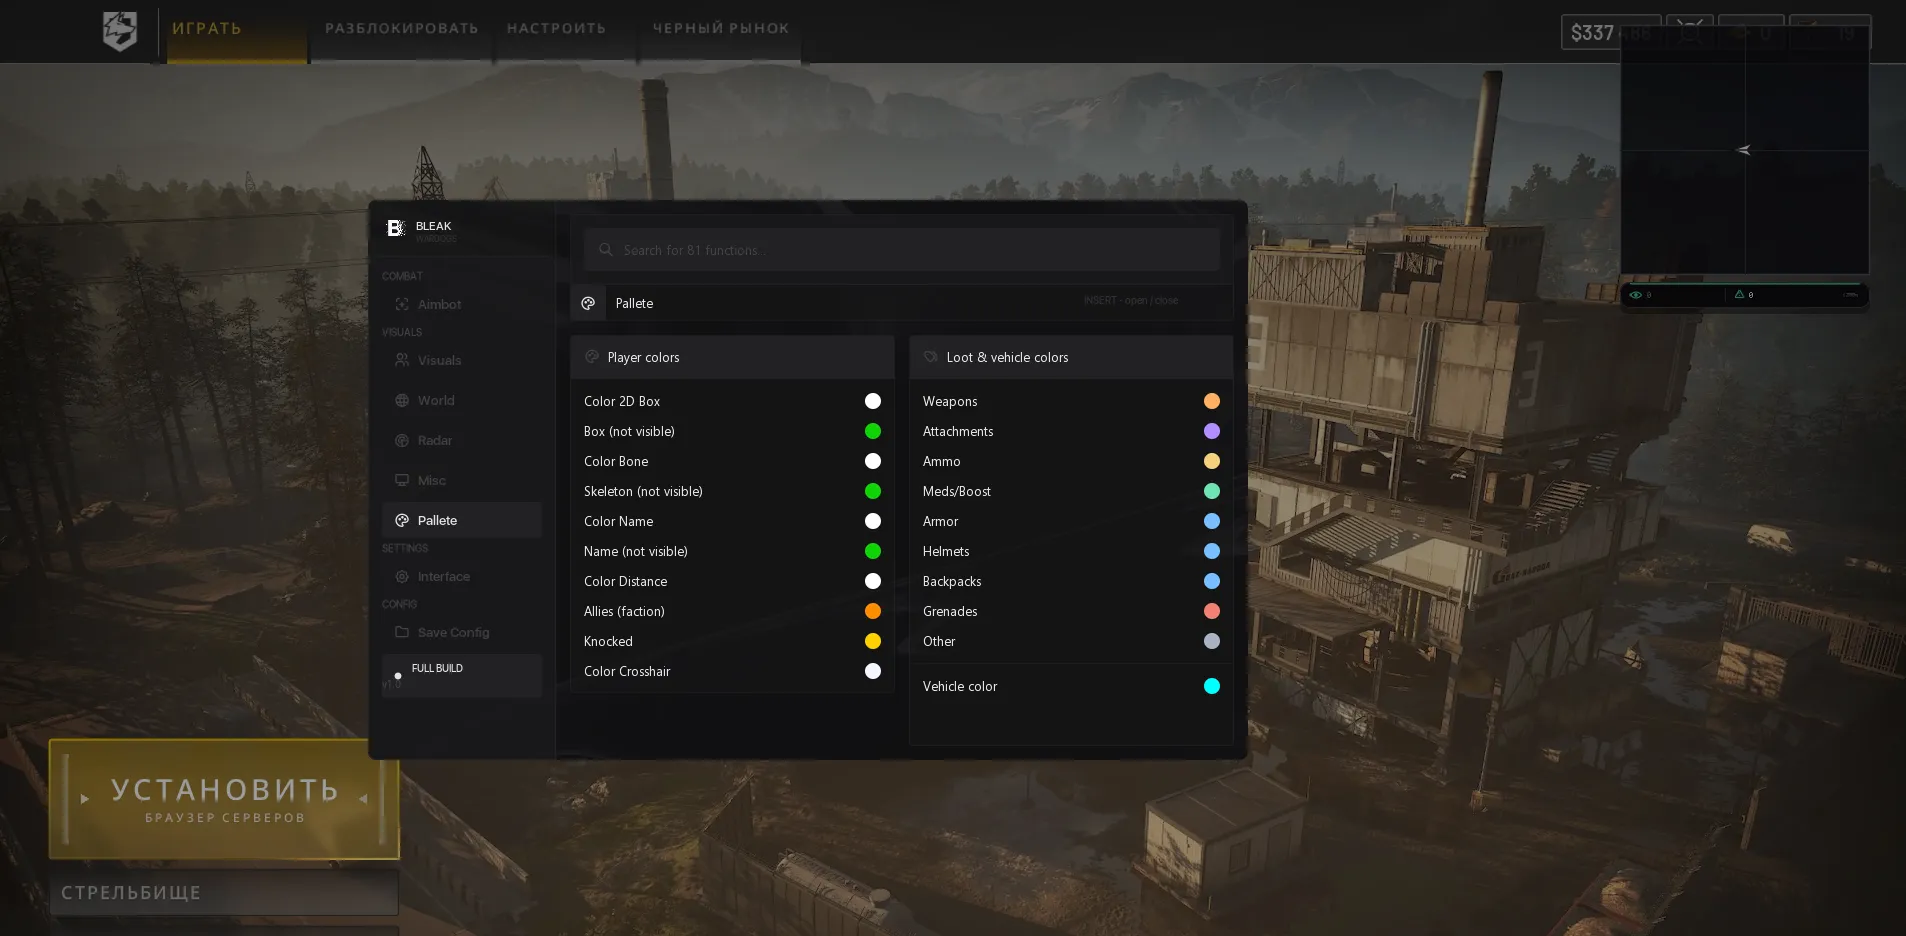Screen dimensions: 1906x936
Task: Open Other gray swatch
Action: pyautogui.click(x=1212, y=641)
